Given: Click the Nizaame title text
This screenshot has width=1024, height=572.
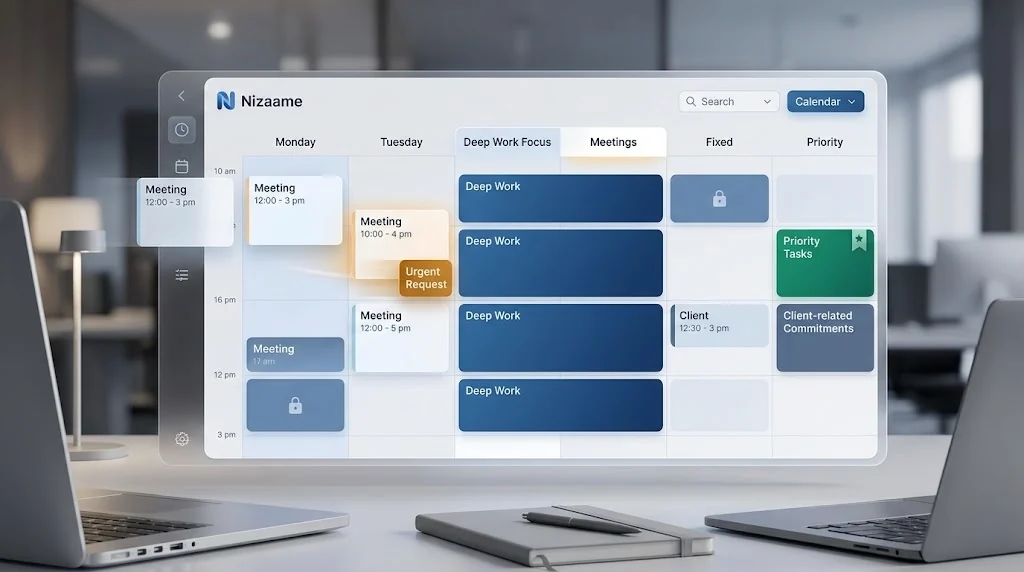Looking at the screenshot, I should tap(272, 101).
